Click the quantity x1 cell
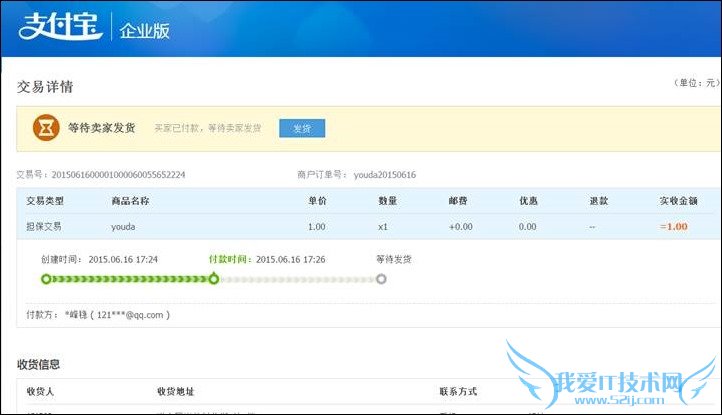The width and height of the screenshot is (722, 415). [x=383, y=227]
